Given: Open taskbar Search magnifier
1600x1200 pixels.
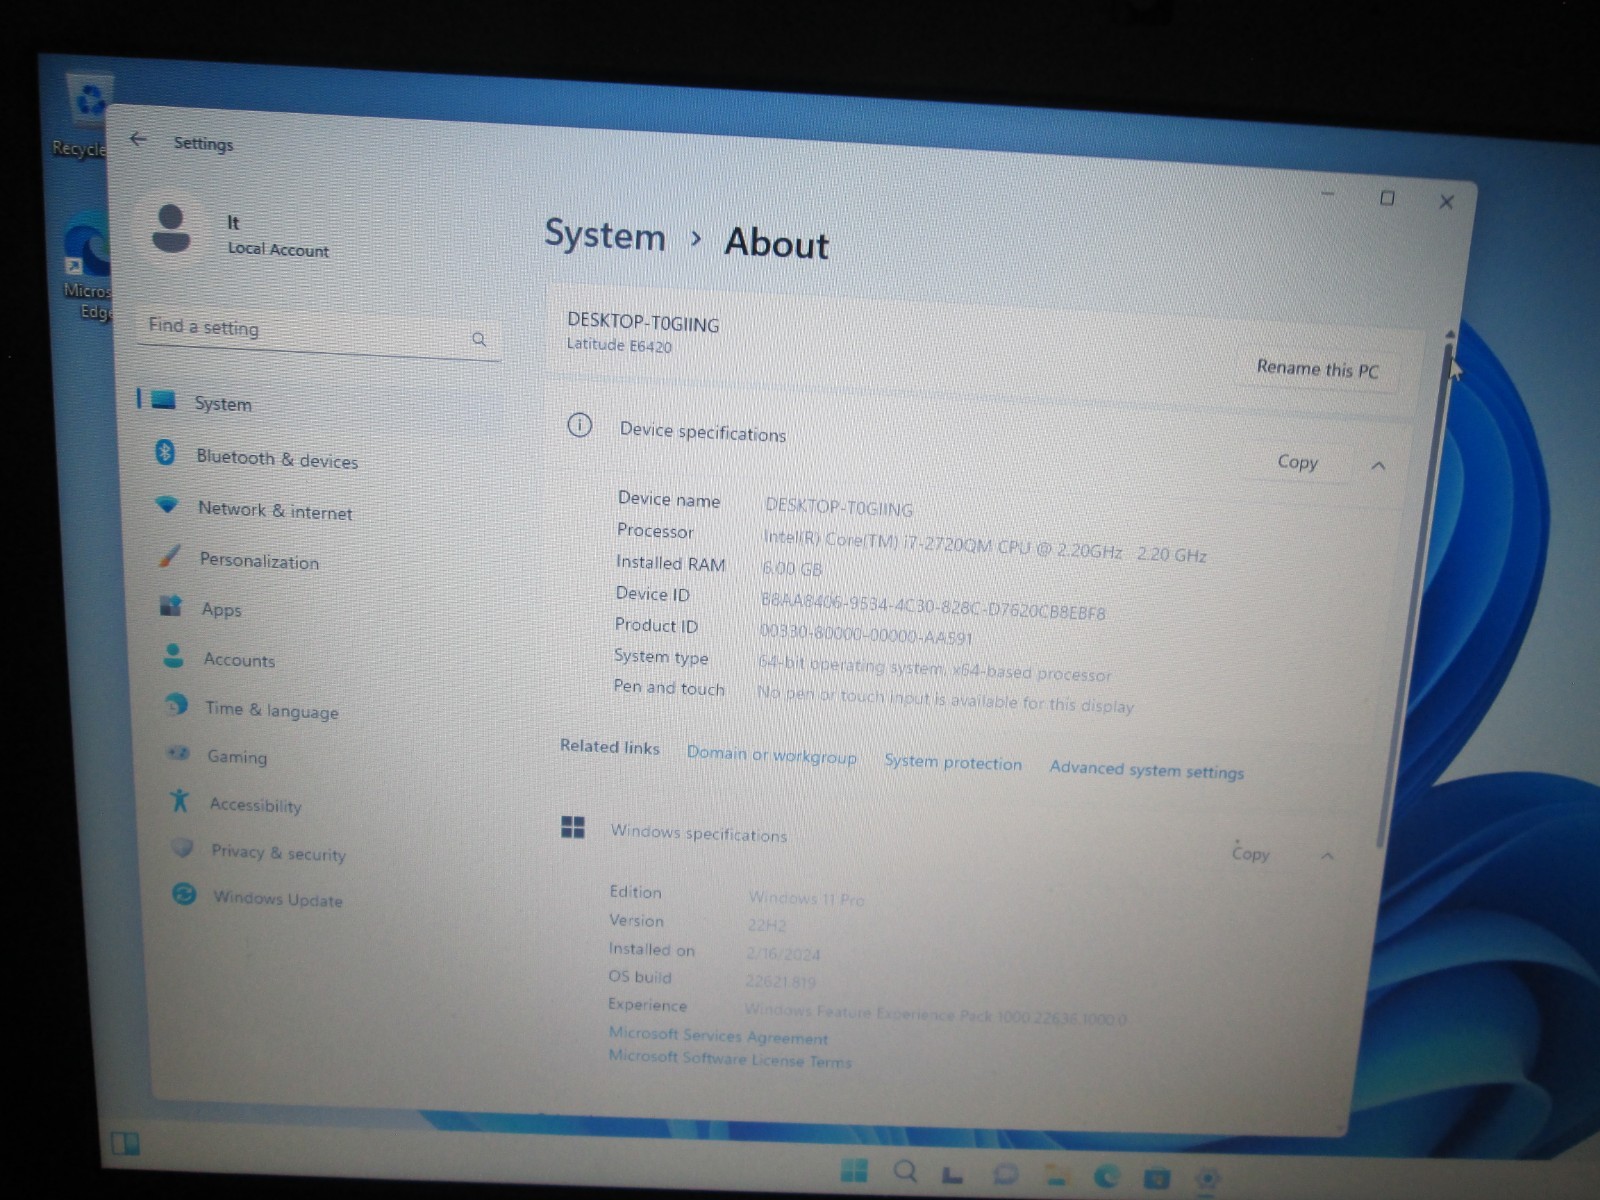Looking at the screenshot, I should tap(905, 1171).
